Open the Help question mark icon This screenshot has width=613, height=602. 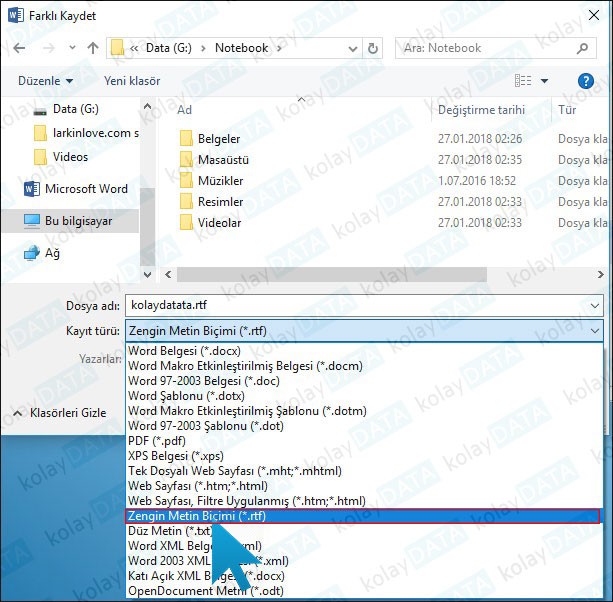click(586, 81)
